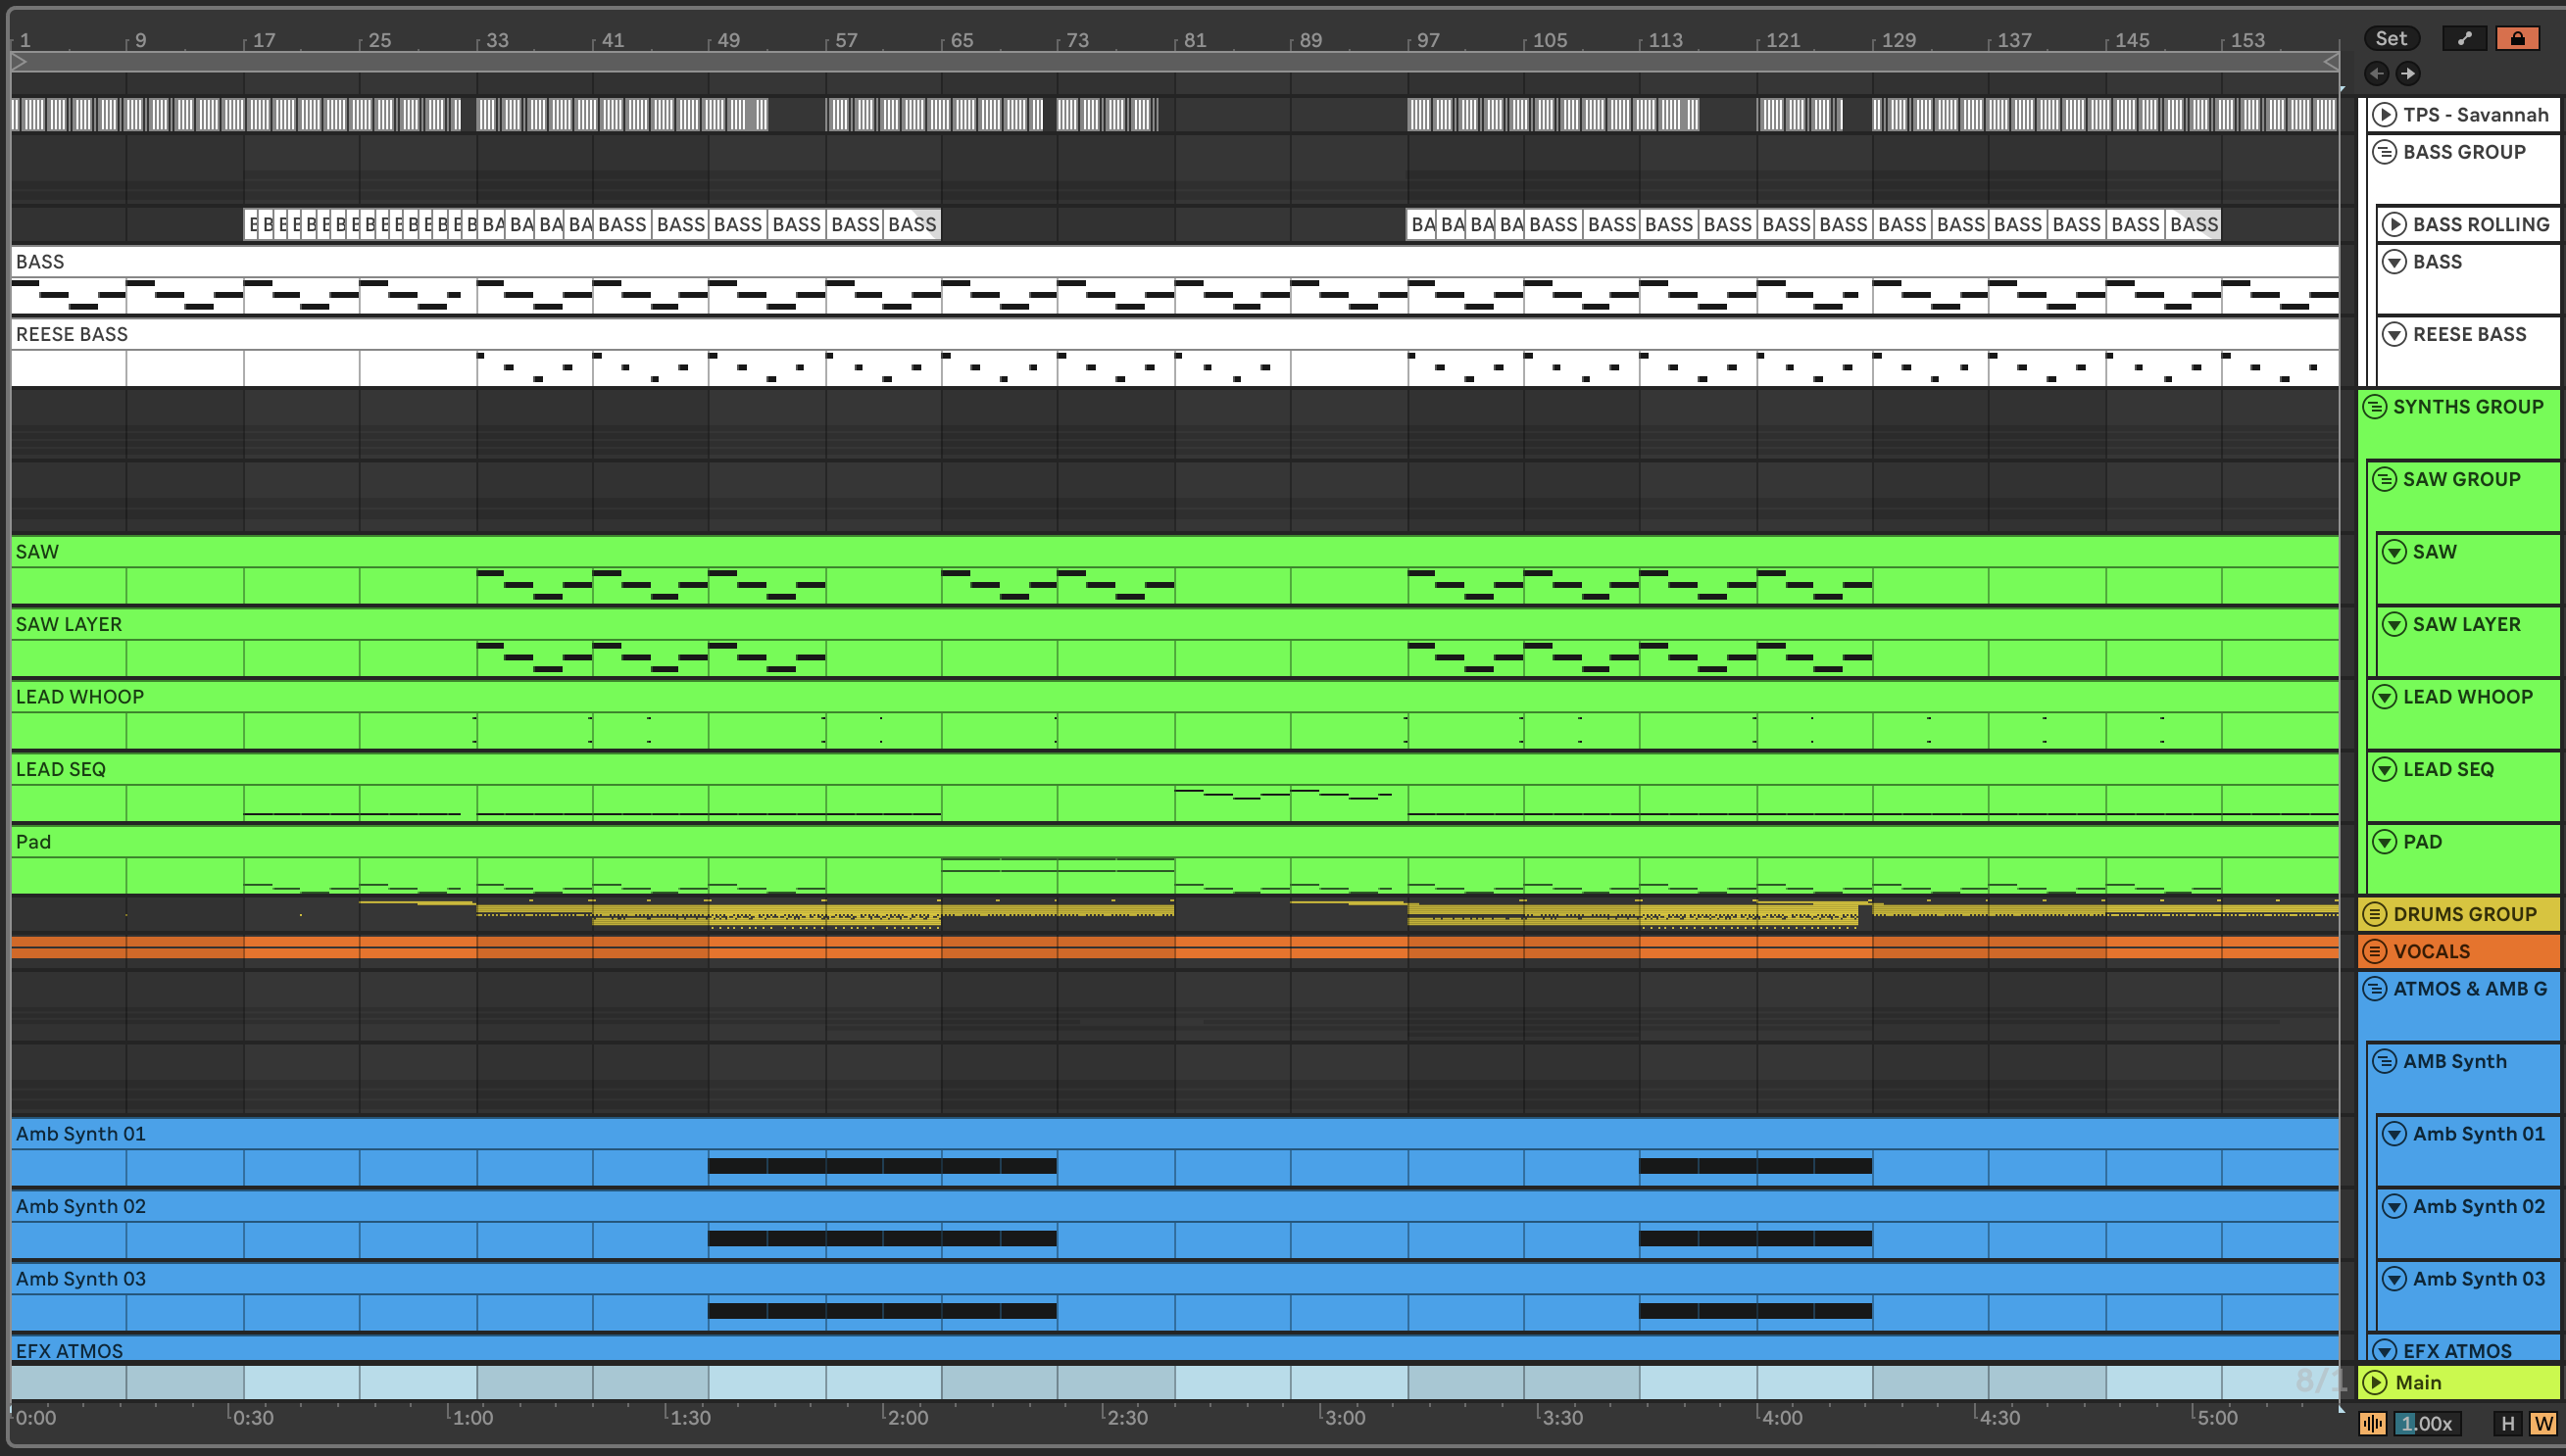Fold the AMB Synth group icon

pos(2385,1061)
